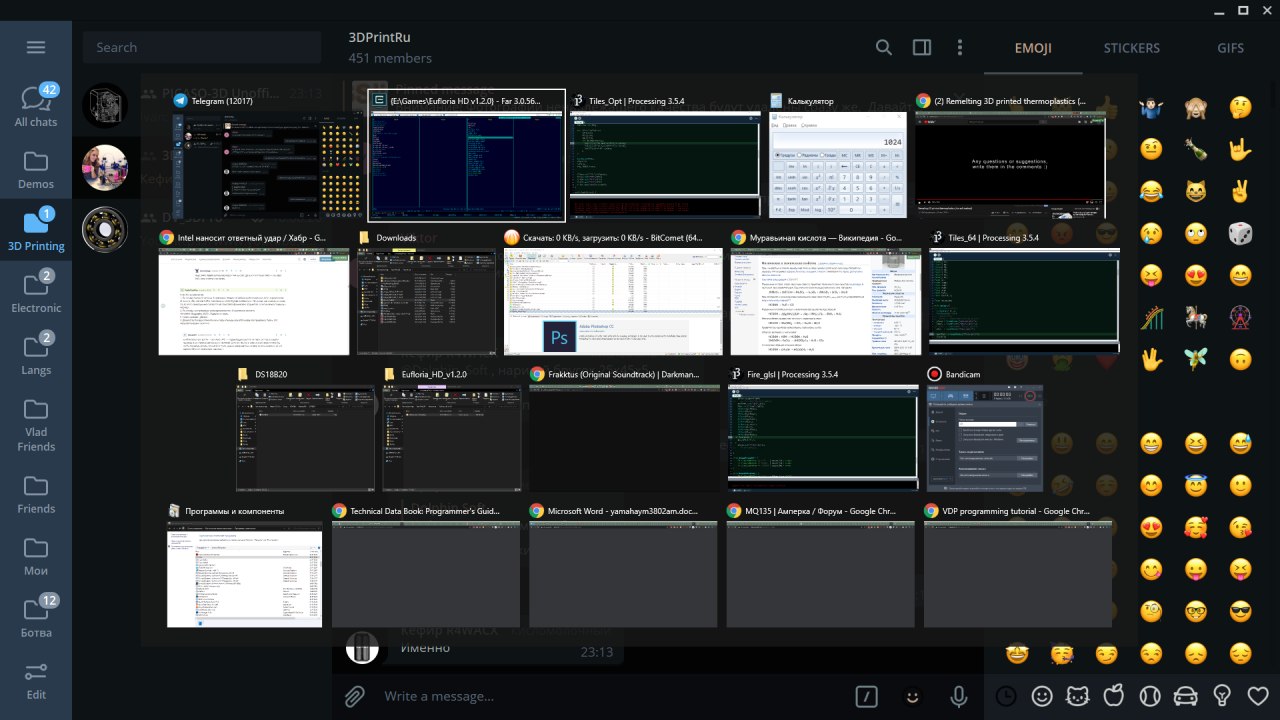Switch to Eufloria_HD_v1.2.0 folder window

coord(453,428)
